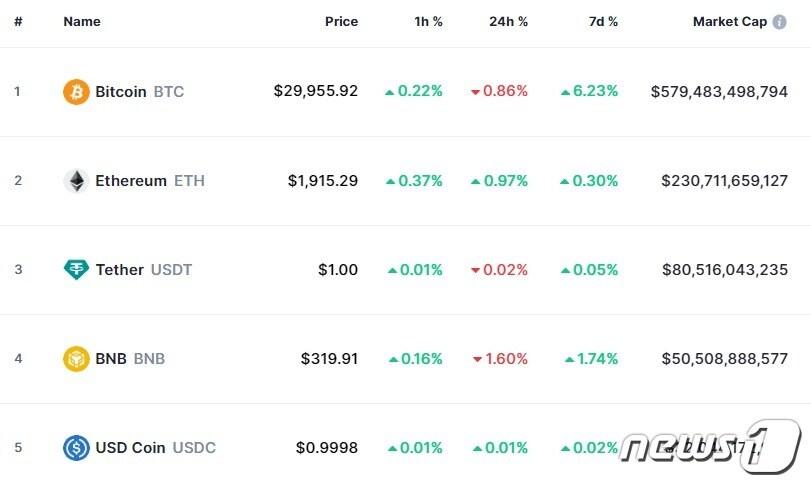Sort by Market Cap column header
Screen dimensions: 811x486
[x=729, y=22]
